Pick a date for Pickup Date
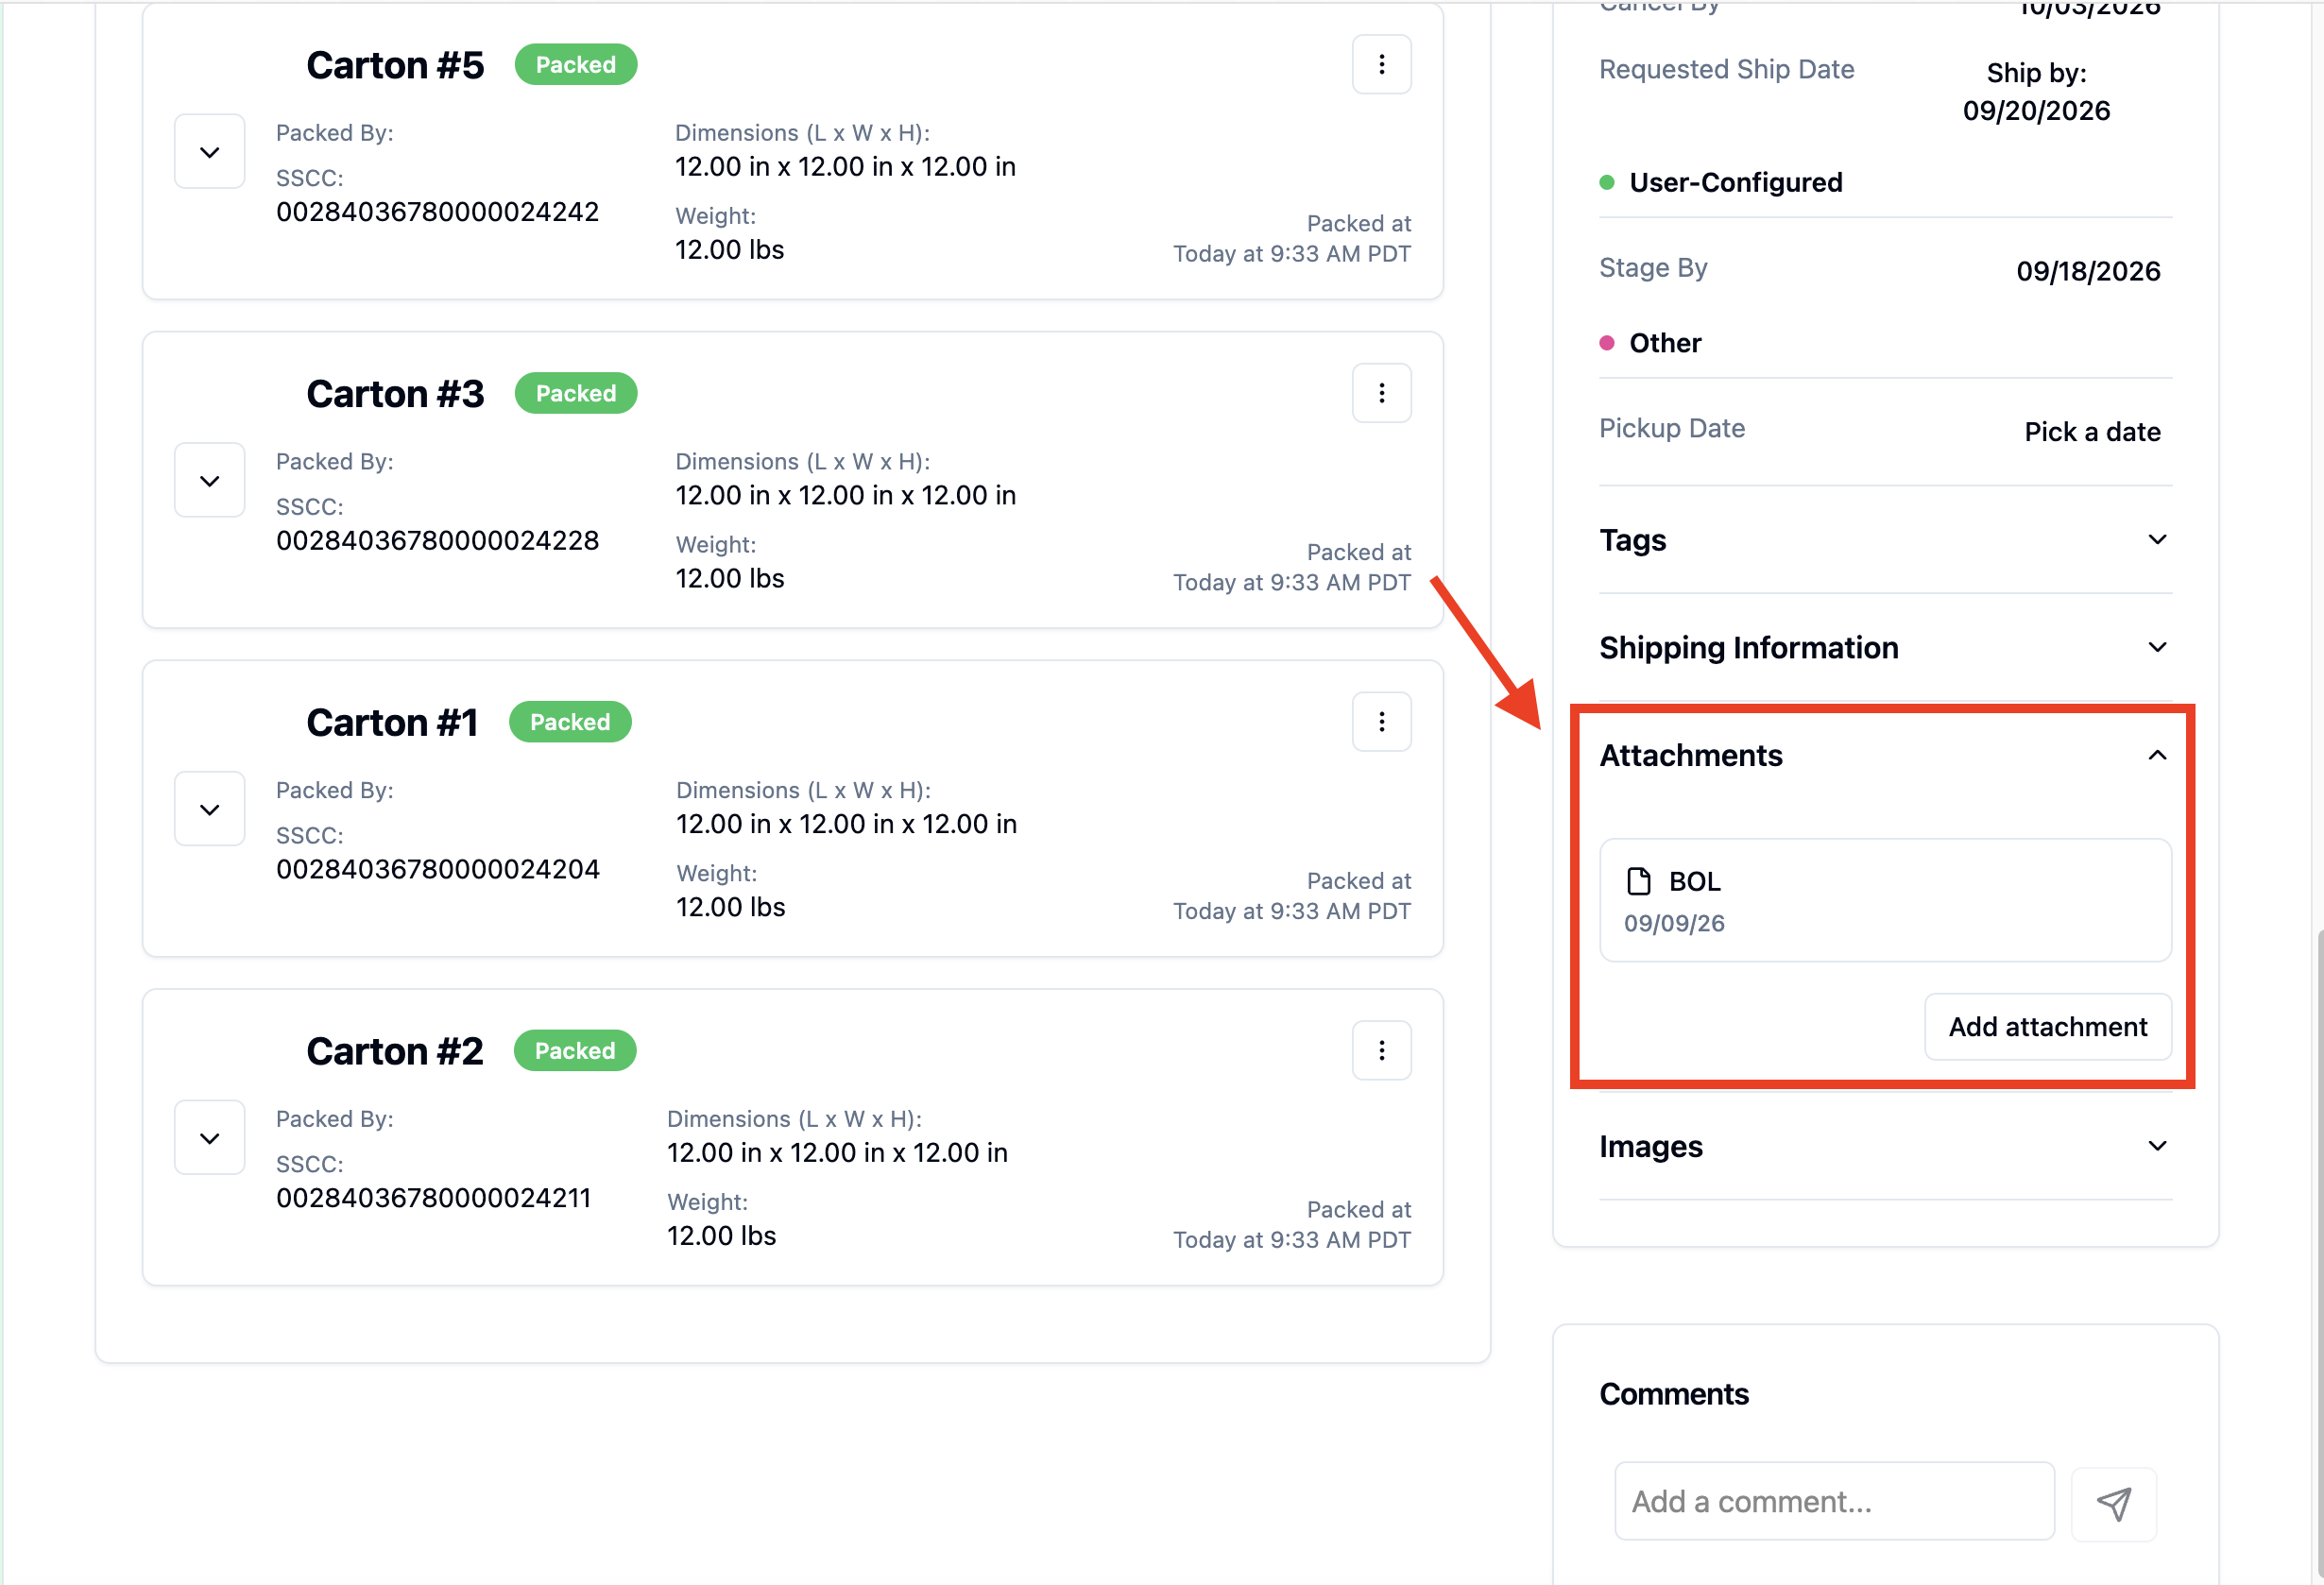Image resolution: width=2324 pixels, height=1585 pixels. pyautogui.click(x=2092, y=432)
